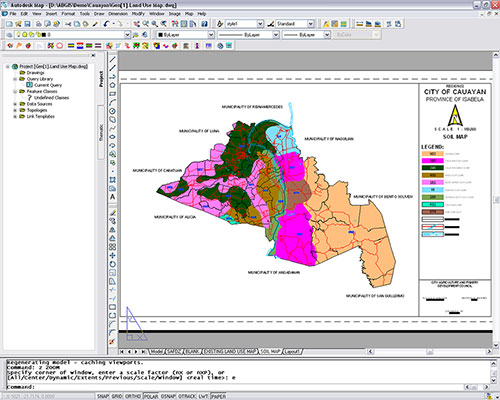Image resolution: width=500 pixels, height=400 pixels.
Task: Switch to the EXISTING LAND USE MAP tab
Action: coord(231,352)
